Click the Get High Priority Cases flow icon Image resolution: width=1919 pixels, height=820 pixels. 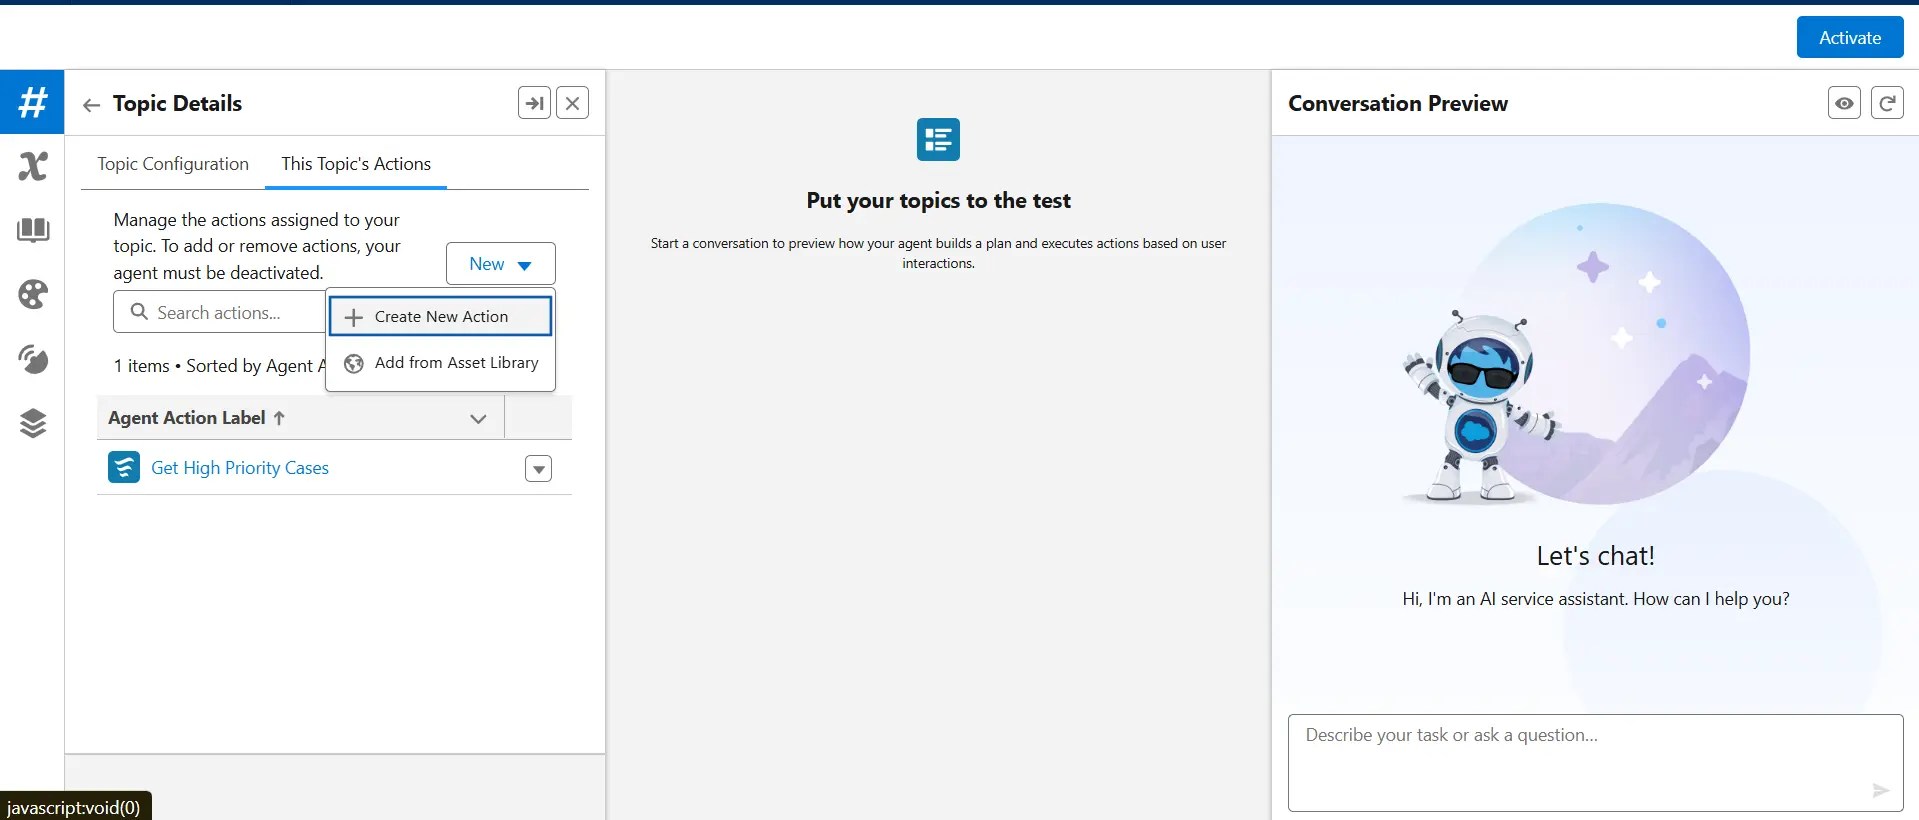coord(124,467)
